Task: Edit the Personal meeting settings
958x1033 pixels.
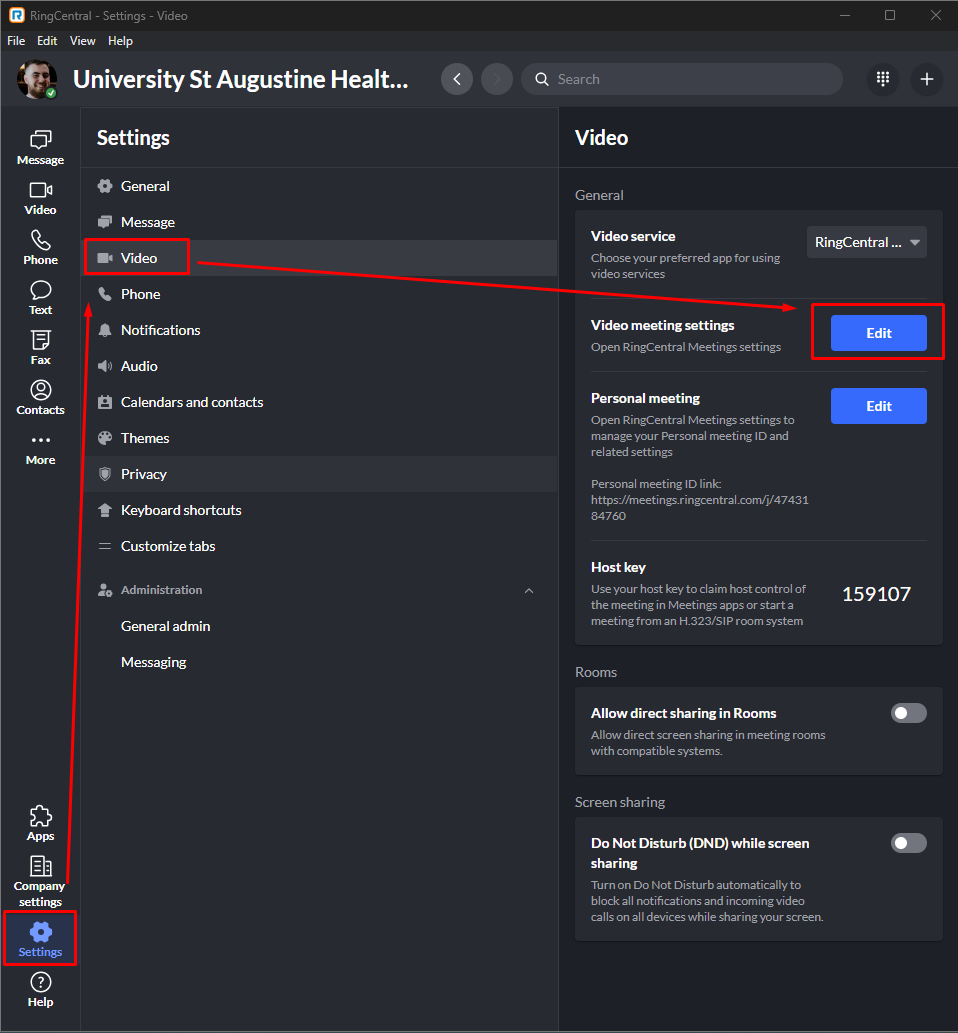Action: pos(878,406)
